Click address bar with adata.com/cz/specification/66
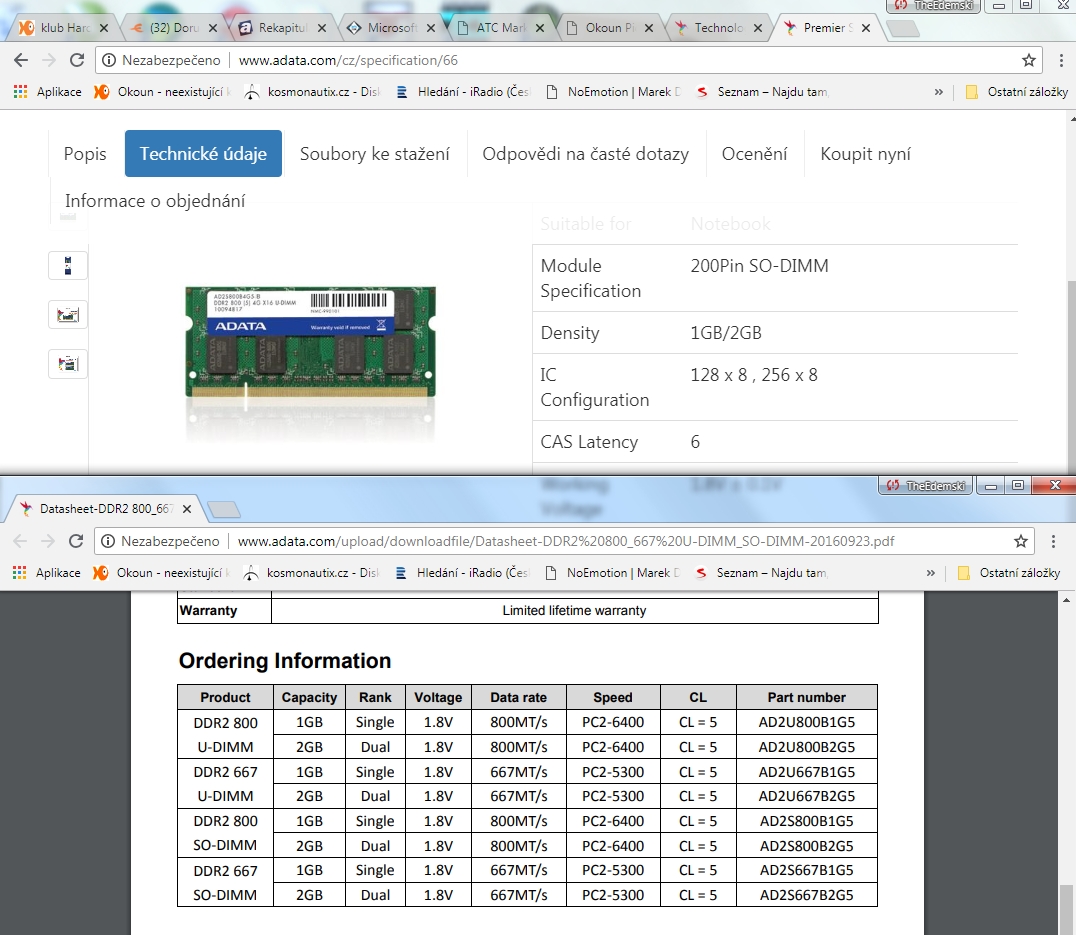This screenshot has width=1076, height=935. point(570,60)
